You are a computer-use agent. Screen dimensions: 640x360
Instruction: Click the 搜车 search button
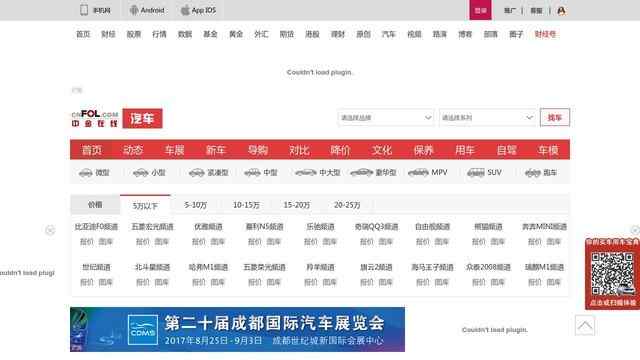(x=555, y=118)
